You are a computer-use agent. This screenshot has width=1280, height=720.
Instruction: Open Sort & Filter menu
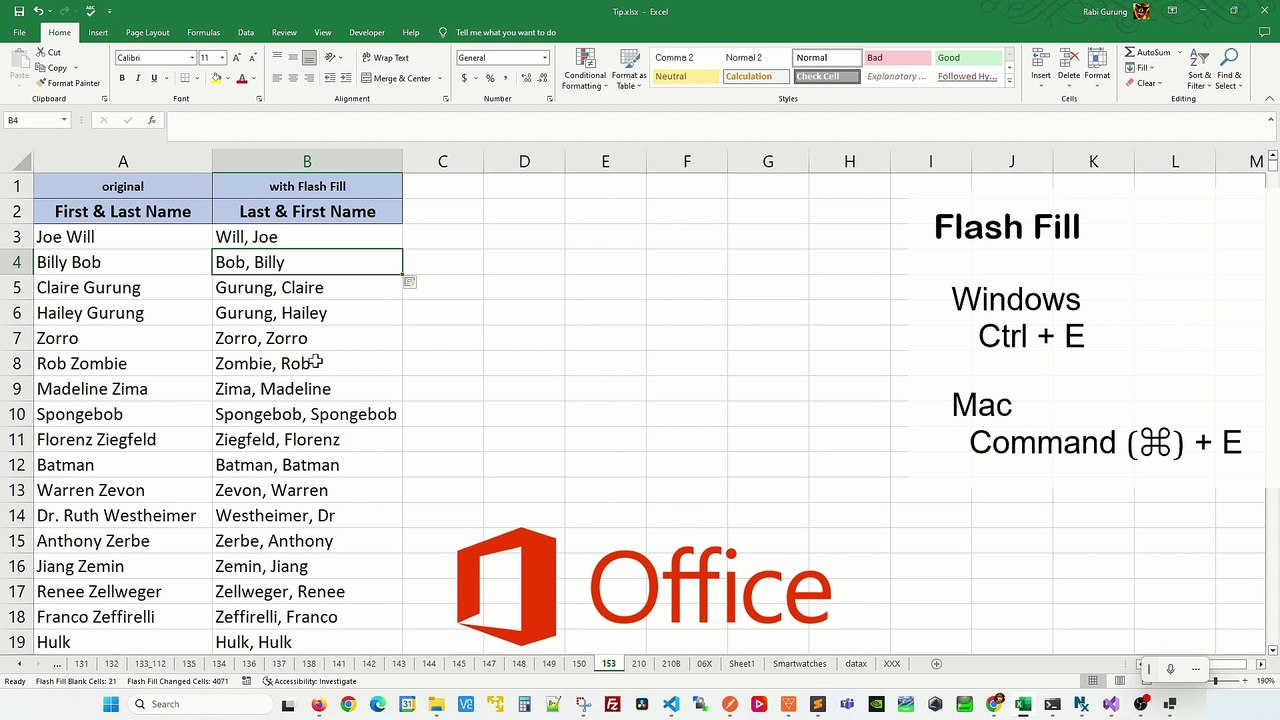point(1200,69)
